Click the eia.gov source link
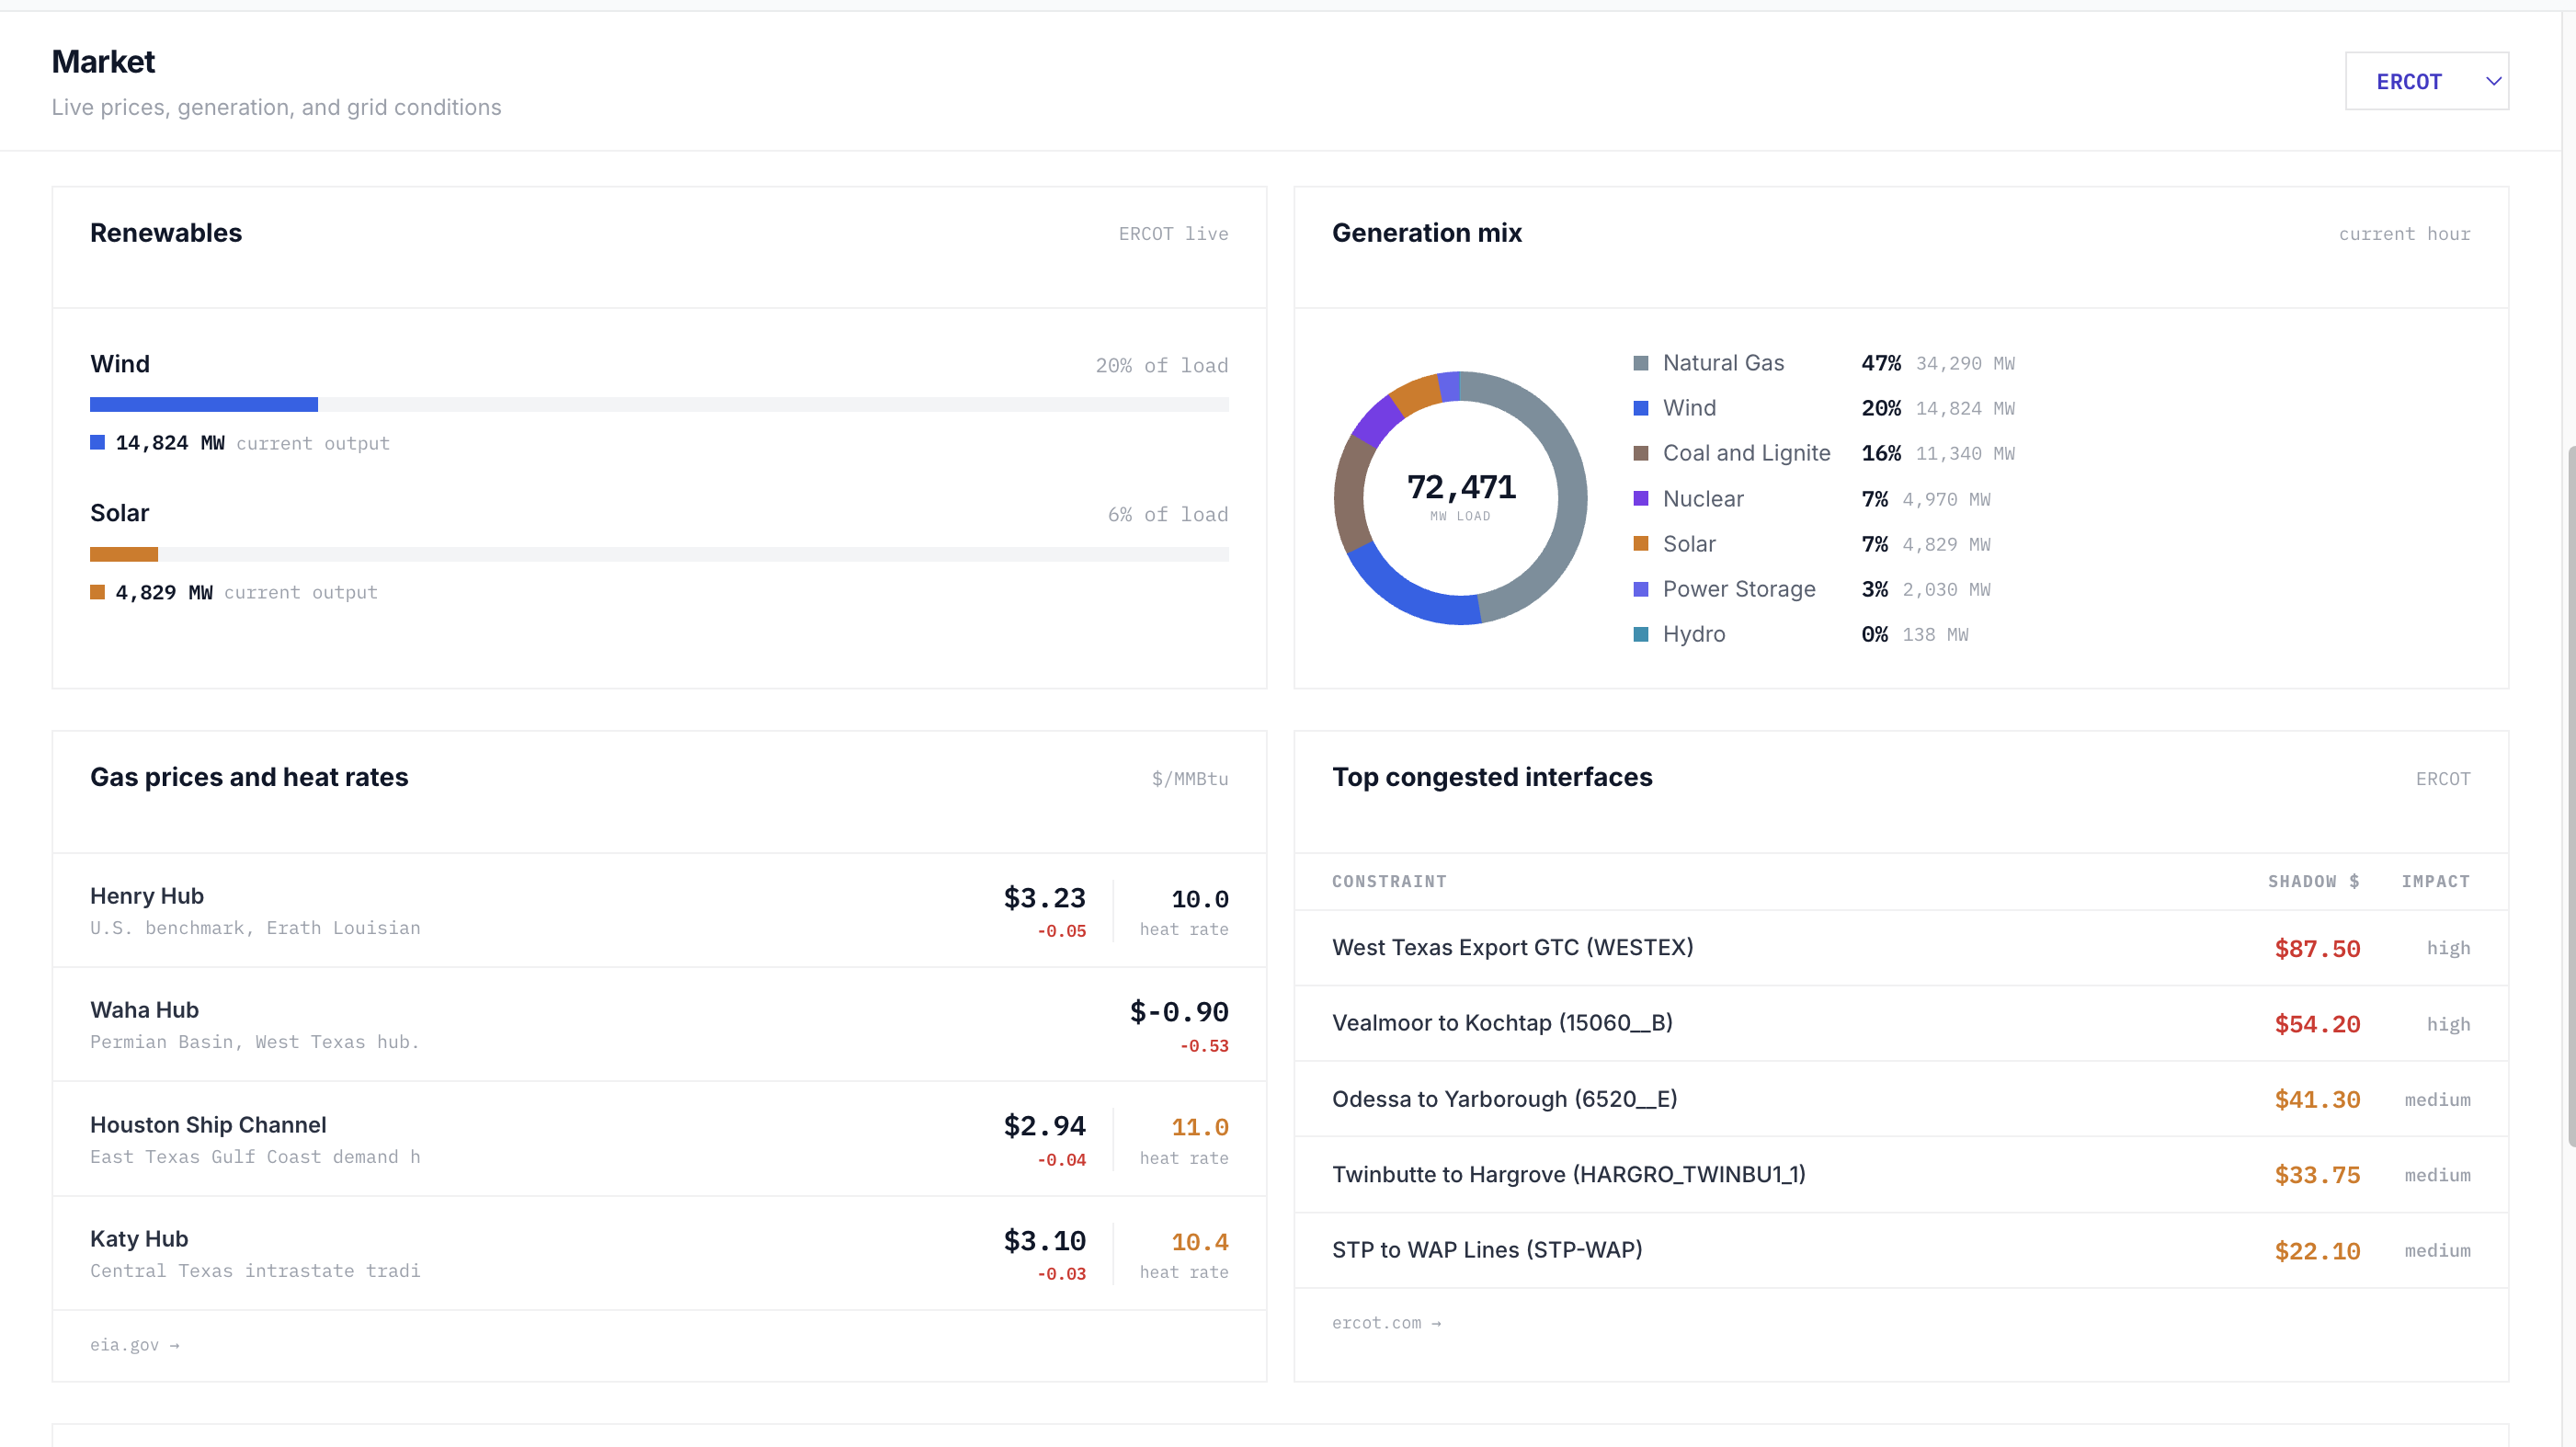The width and height of the screenshot is (2576, 1447). point(134,1345)
